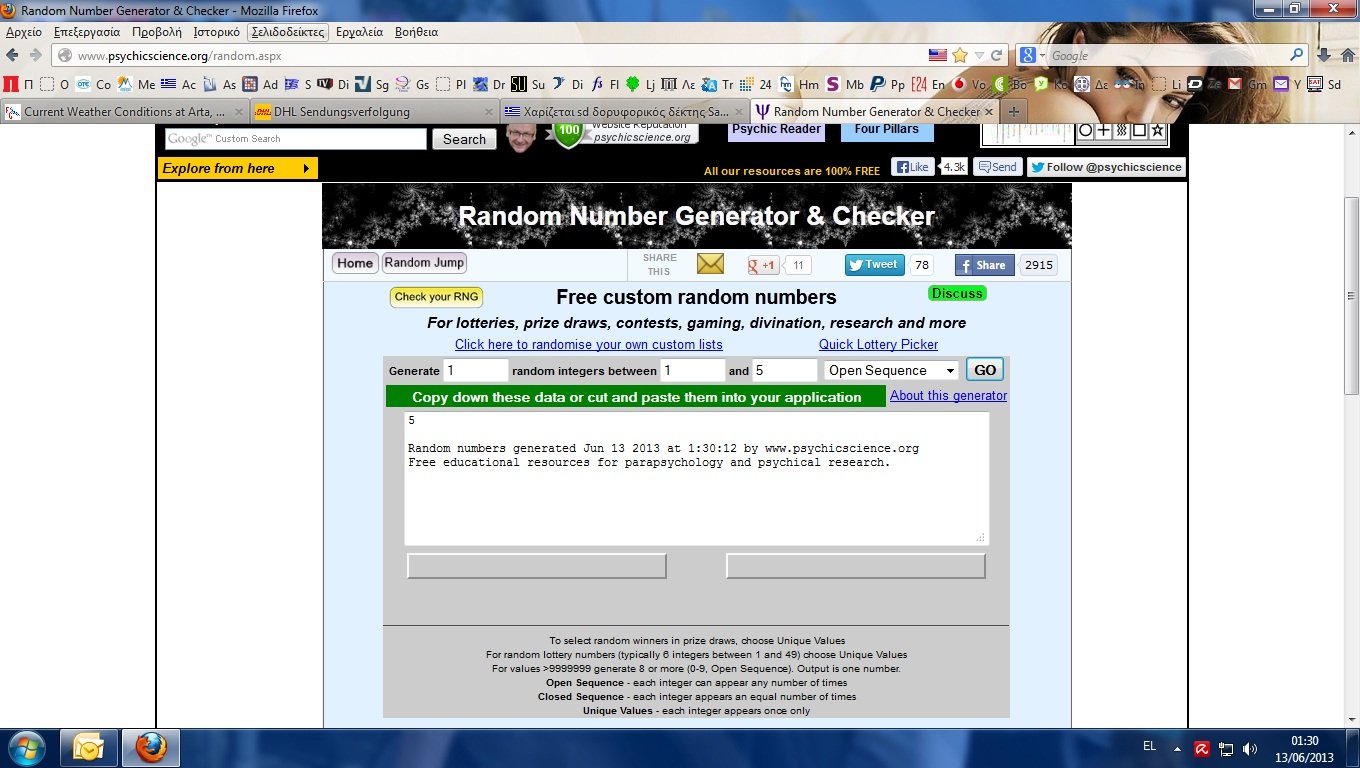Switch to the DHL Sendungsverfolgung tab
The image size is (1360, 768).
point(372,112)
